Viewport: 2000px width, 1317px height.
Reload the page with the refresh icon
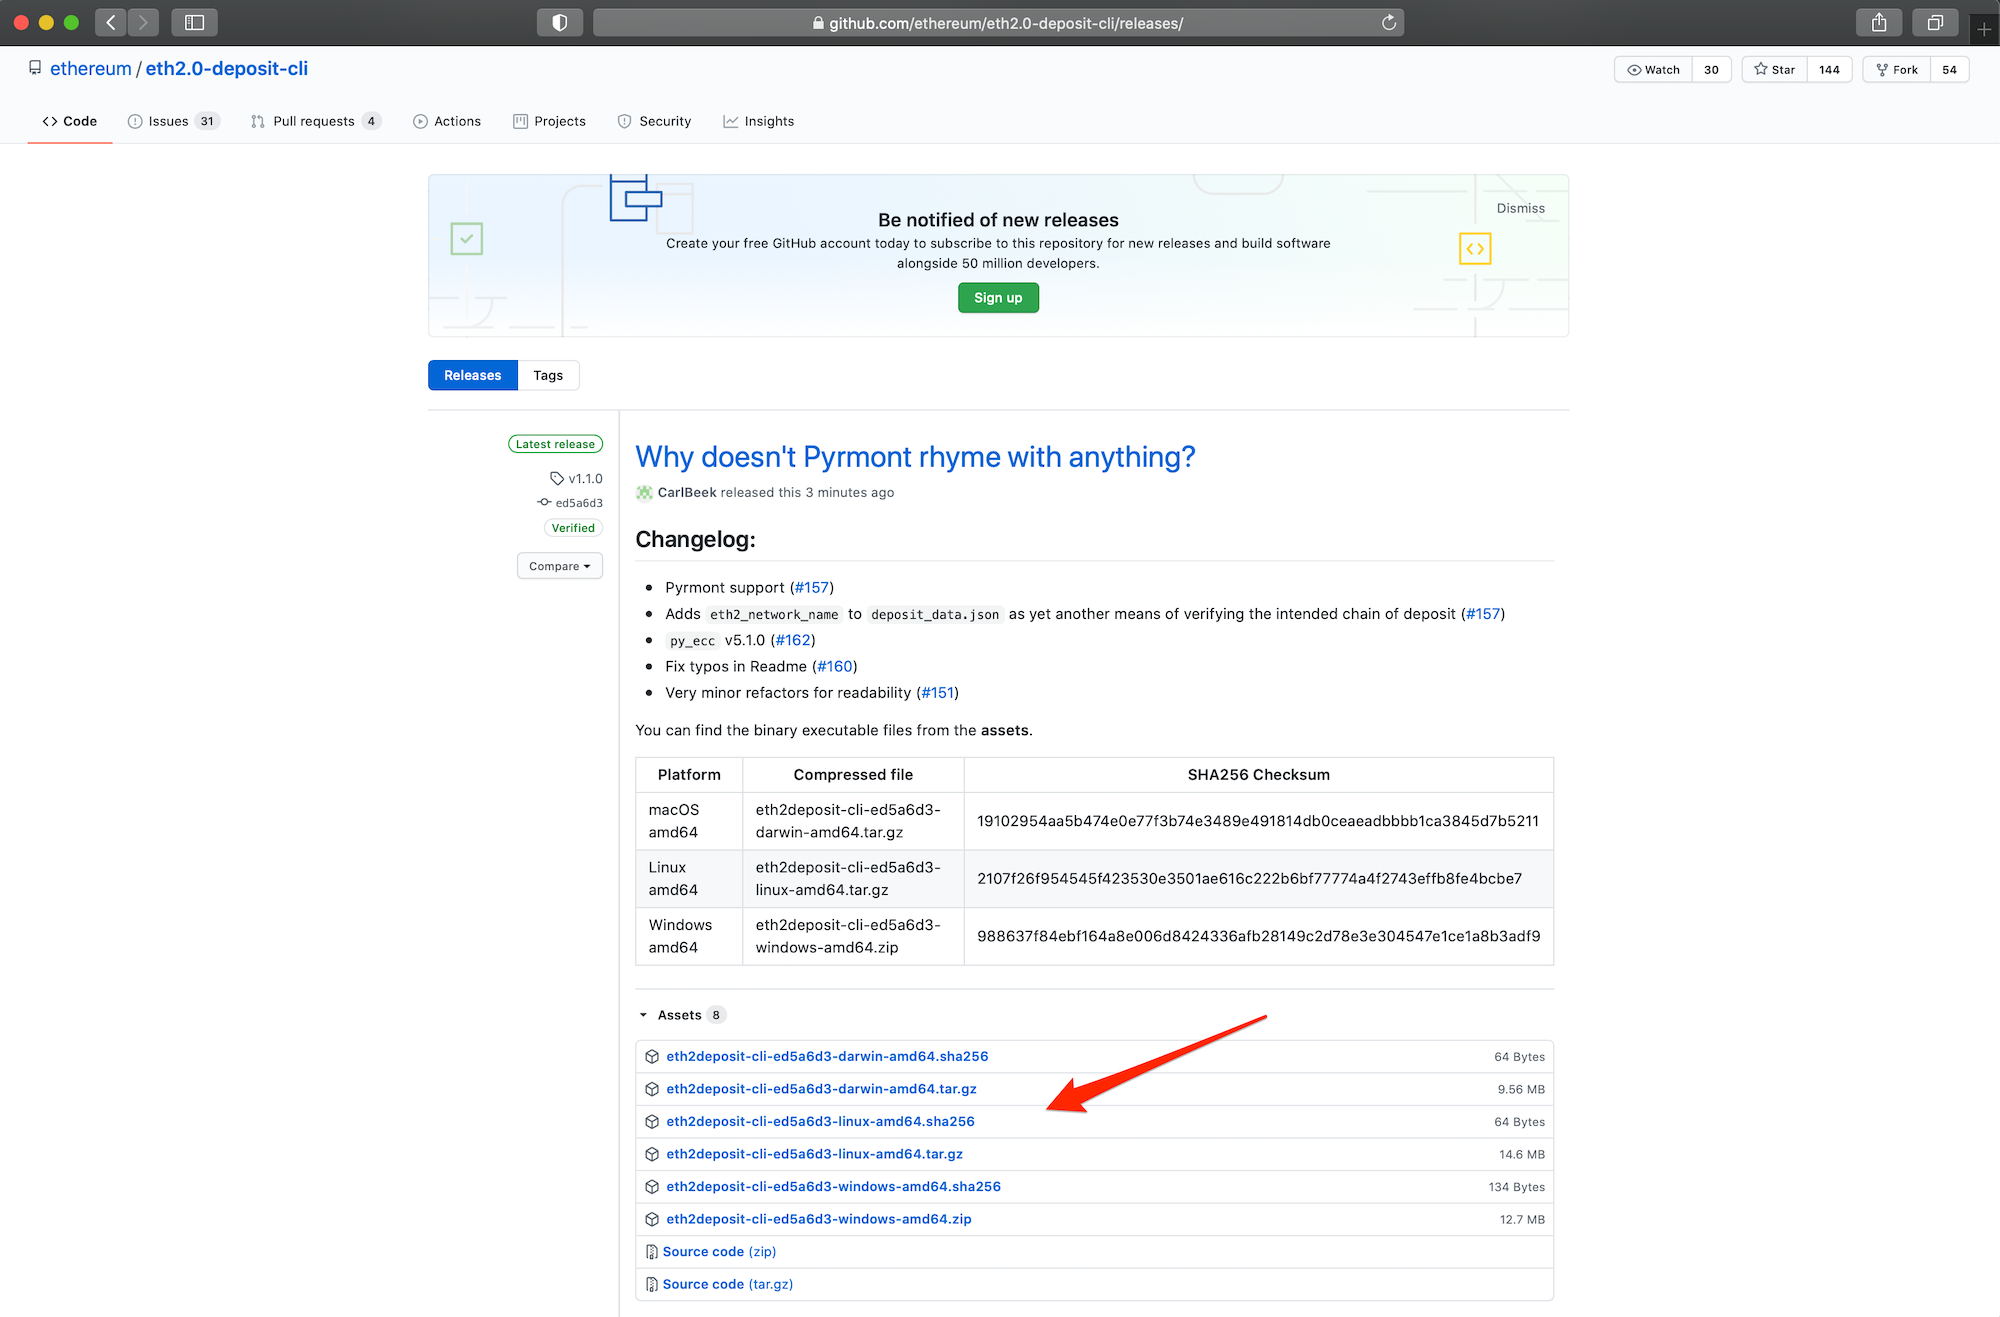(1389, 22)
